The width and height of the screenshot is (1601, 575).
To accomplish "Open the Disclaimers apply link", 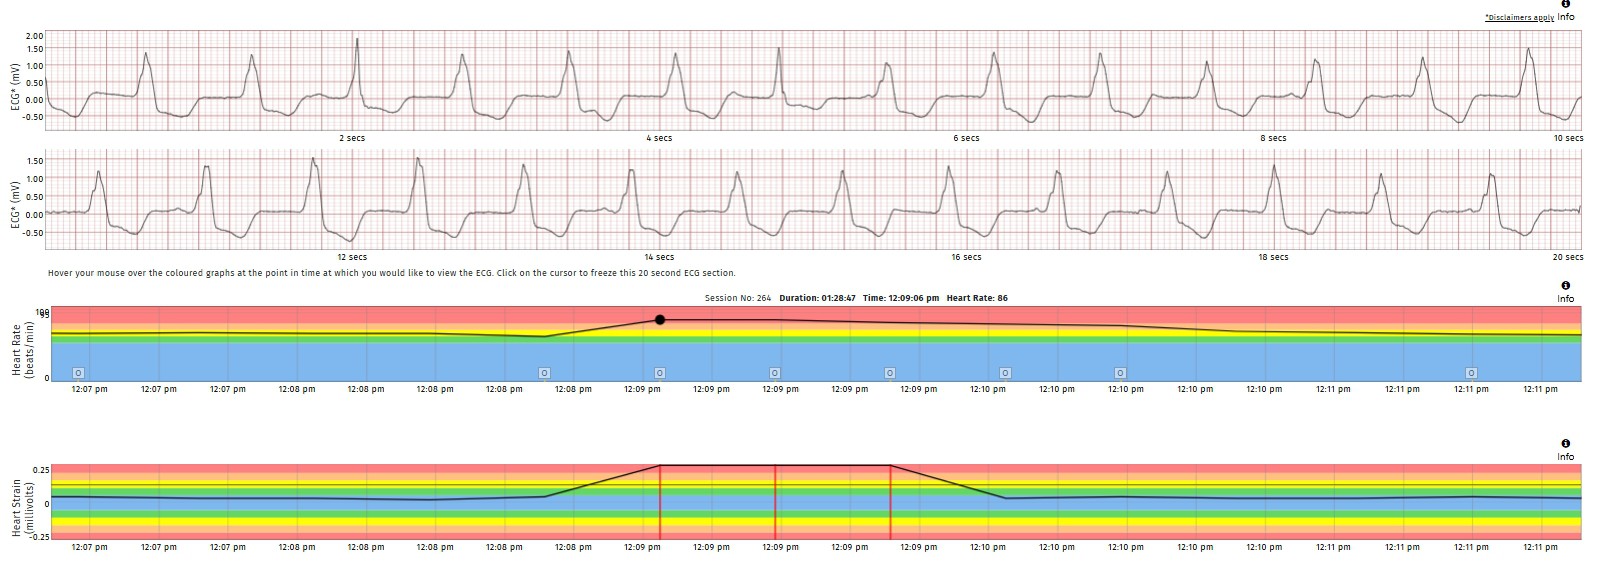I will point(1518,17).
